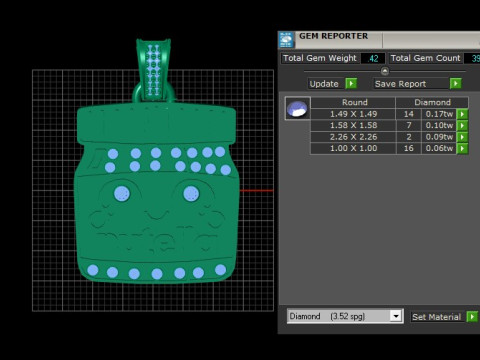Click green arrow beside Update
The image size is (480, 360).
(x=351, y=83)
